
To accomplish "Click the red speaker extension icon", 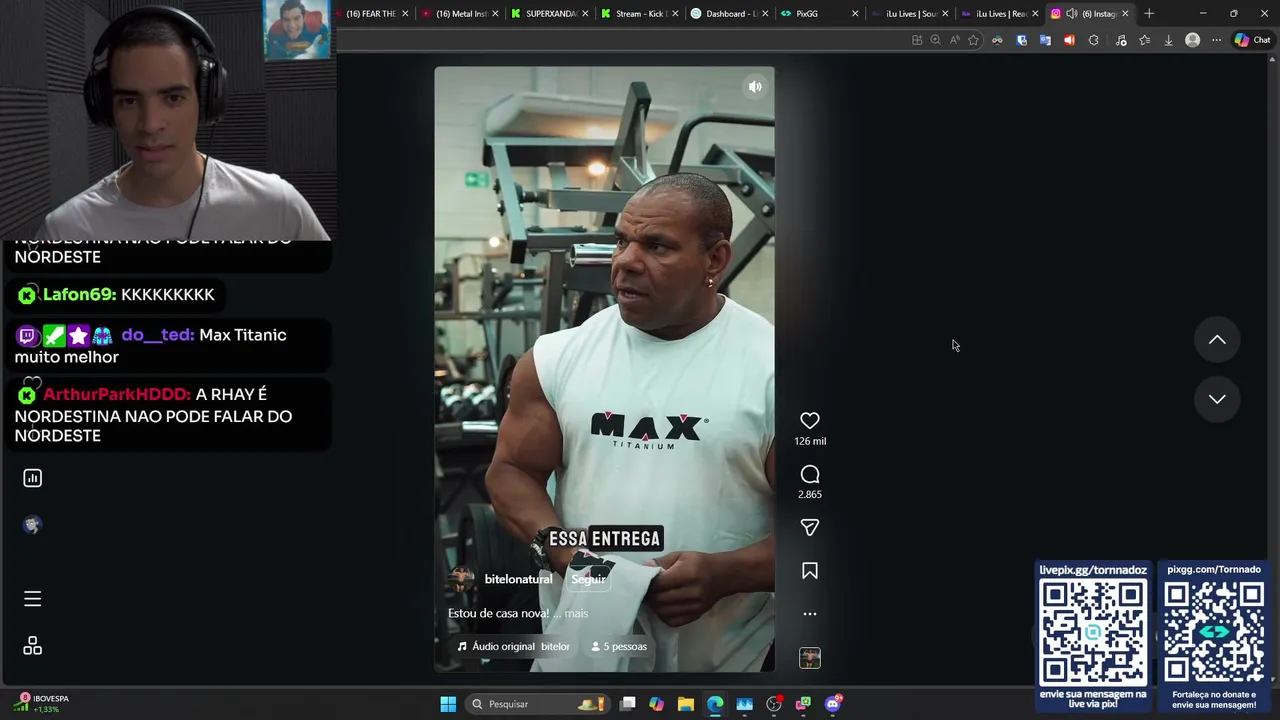I will (x=1069, y=40).
